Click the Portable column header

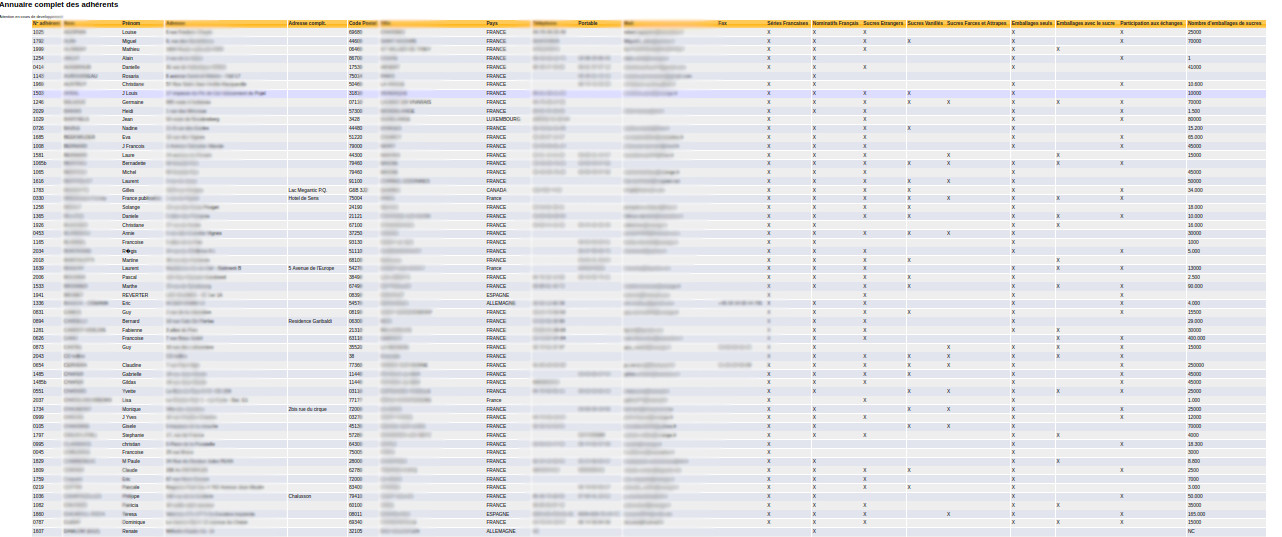click(x=587, y=23)
